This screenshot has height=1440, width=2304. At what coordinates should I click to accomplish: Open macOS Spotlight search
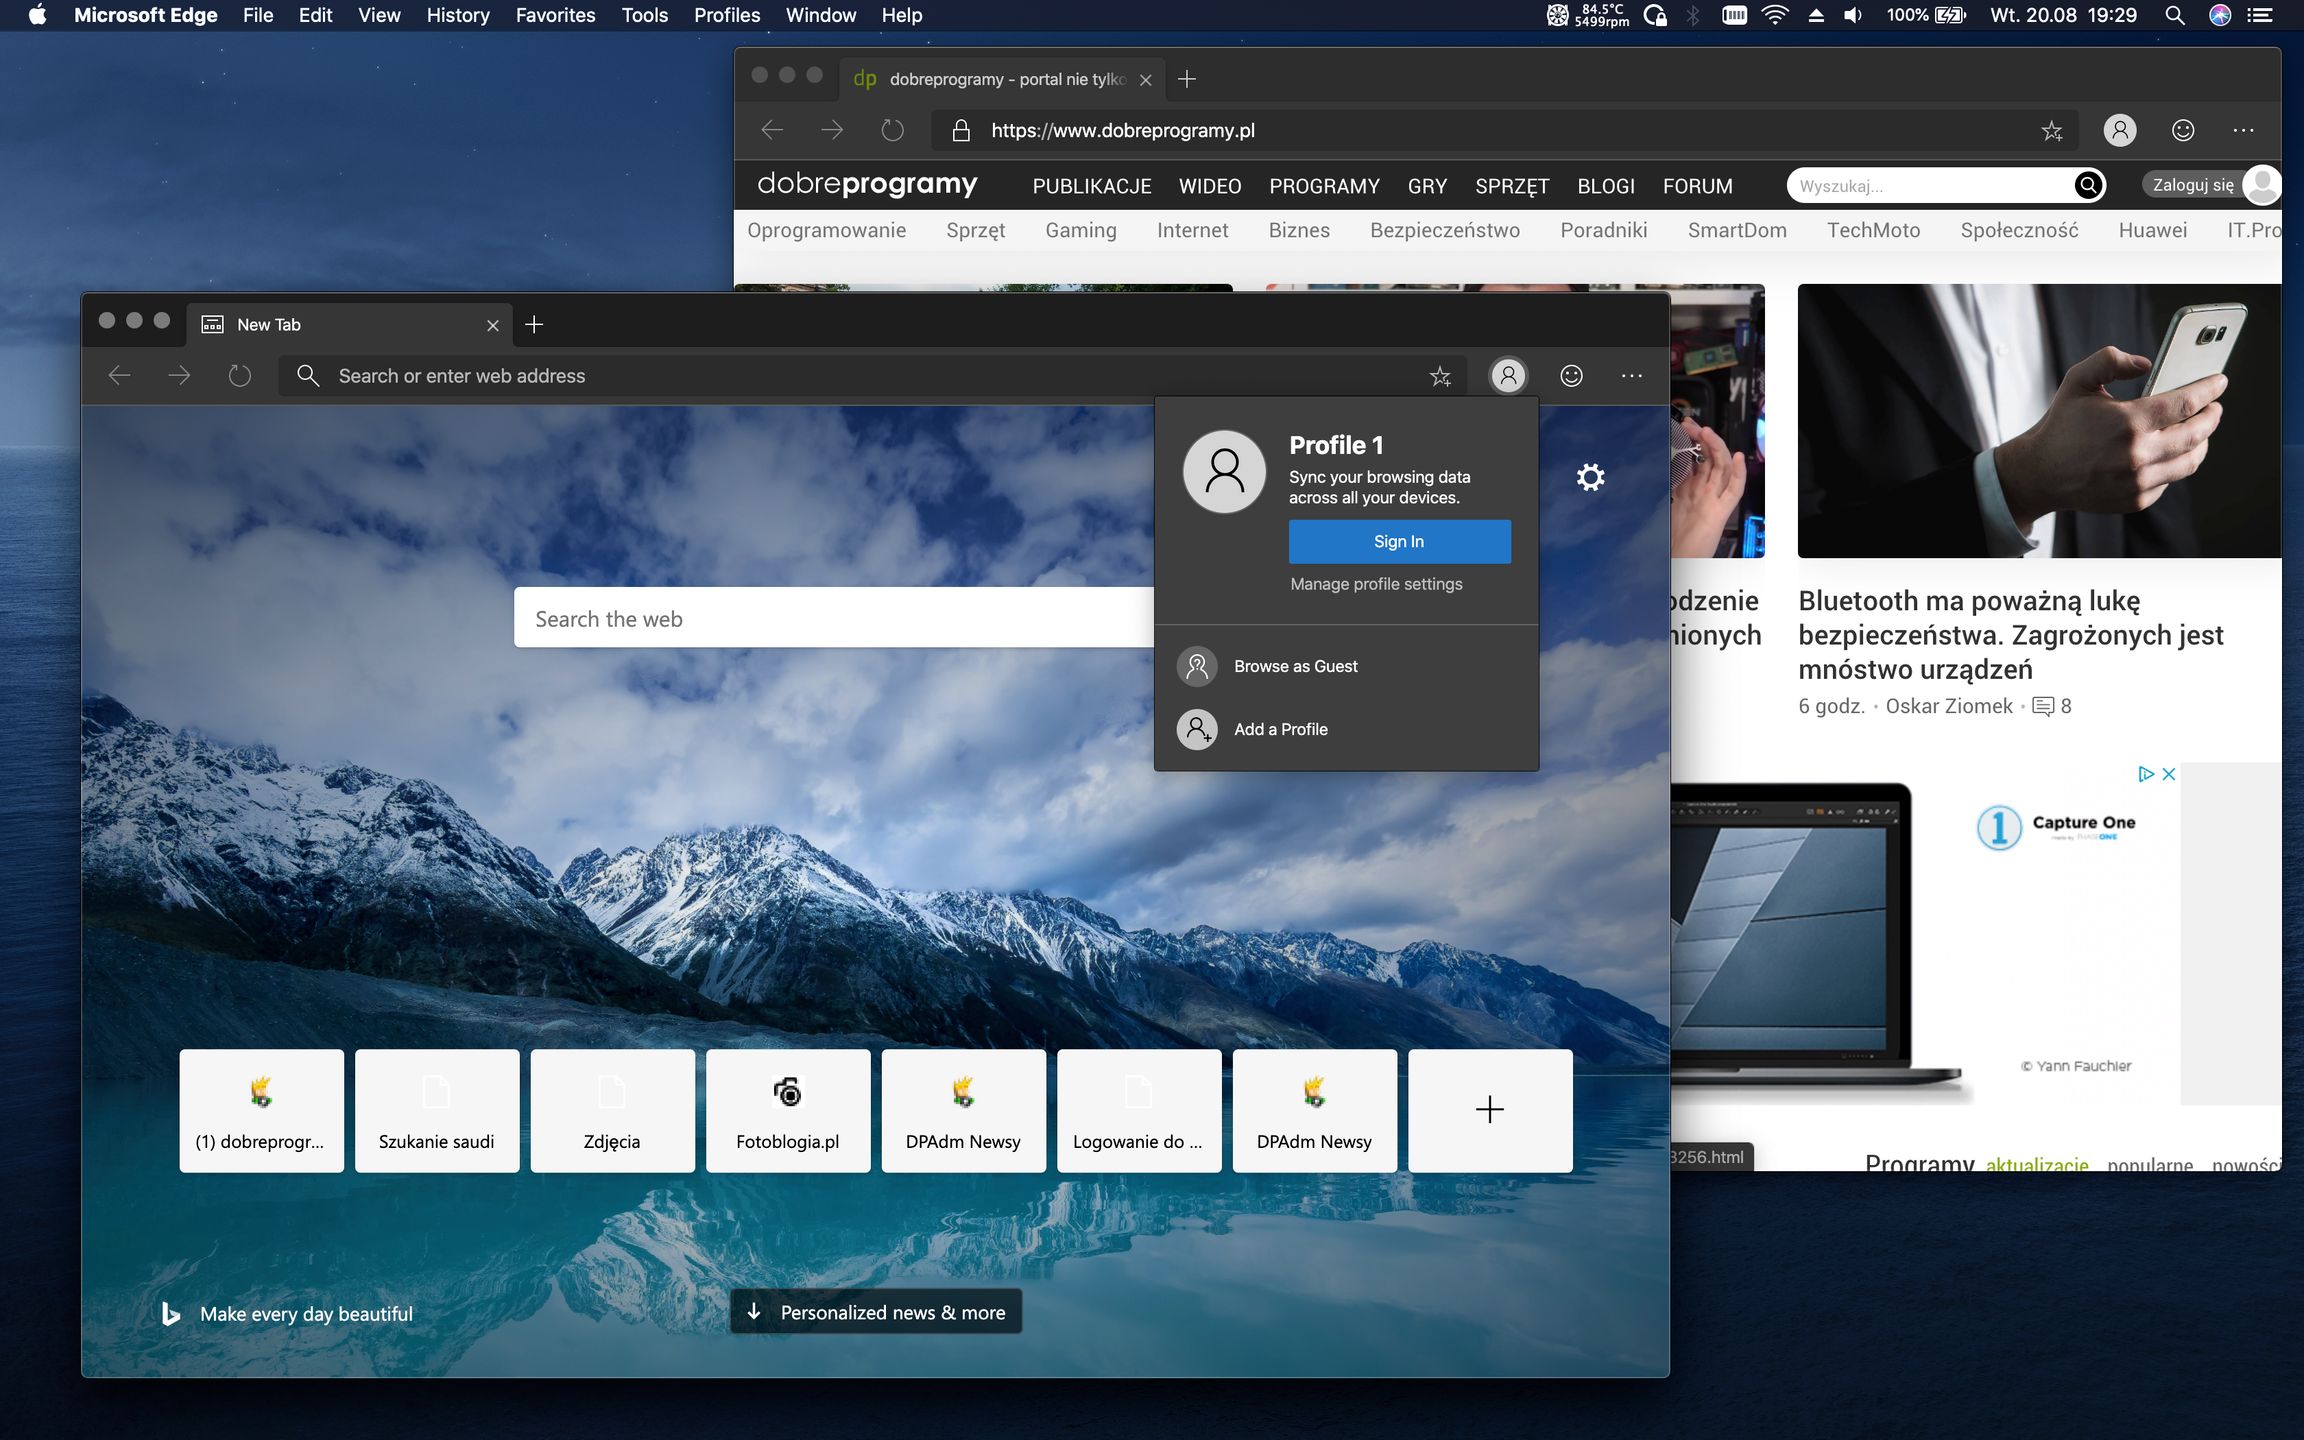tap(2173, 15)
